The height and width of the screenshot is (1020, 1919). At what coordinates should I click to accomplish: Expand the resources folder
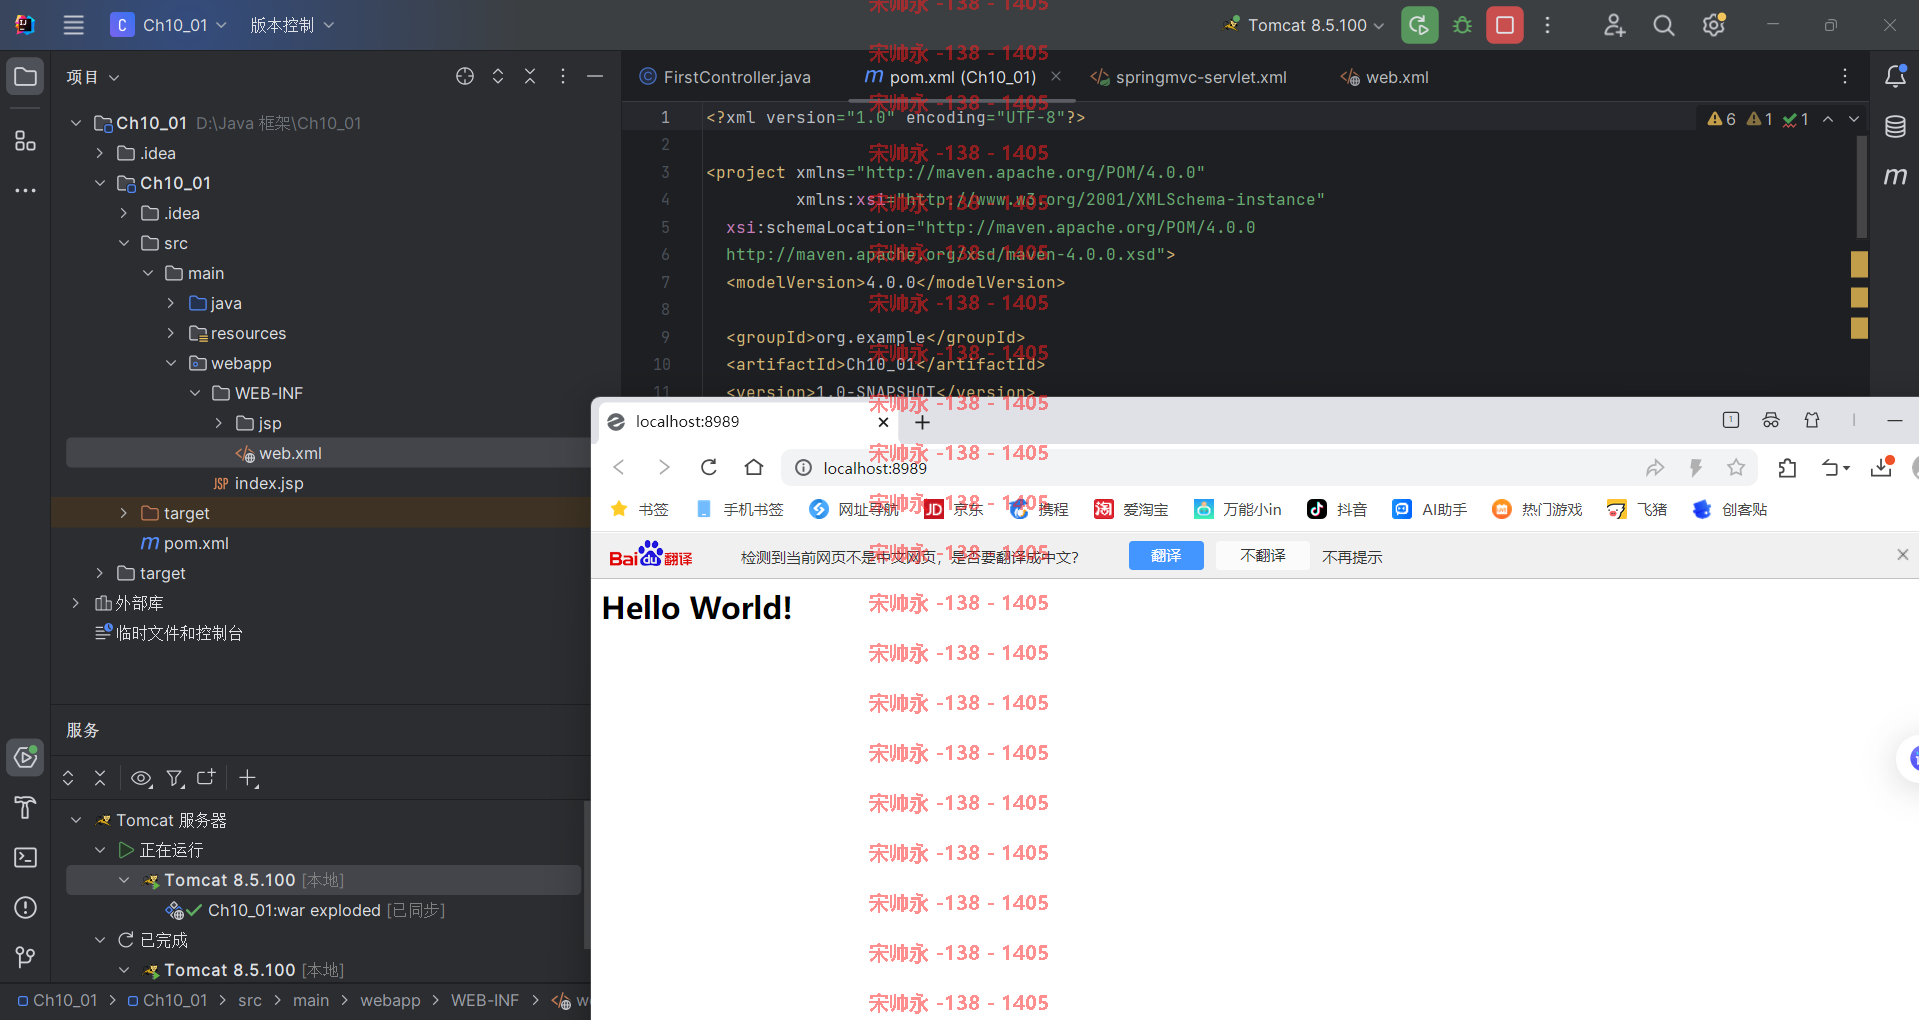click(x=170, y=333)
